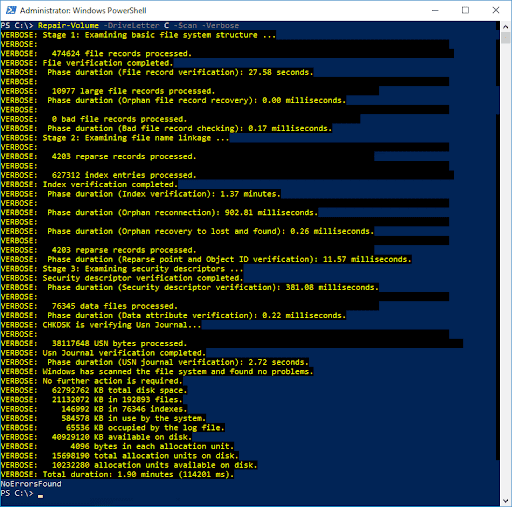This screenshot has width=512, height=507.
Task: Close the Administrator PowerShell window
Action: pos(496,10)
